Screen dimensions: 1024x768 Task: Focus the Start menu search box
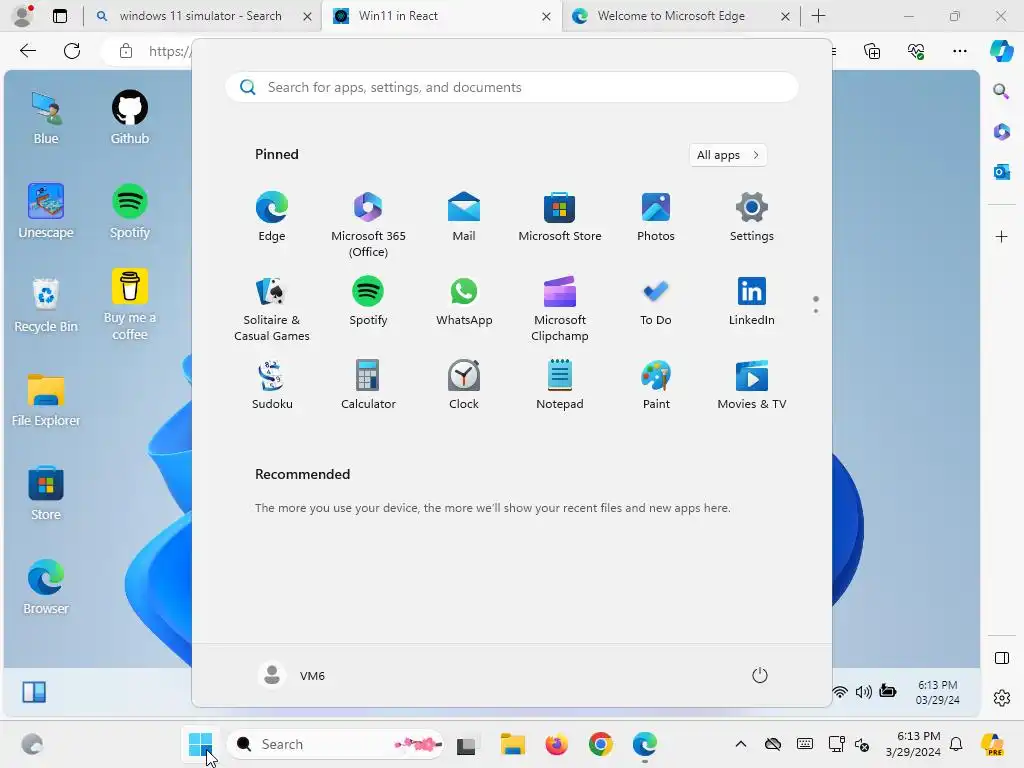[x=512, y=88]
